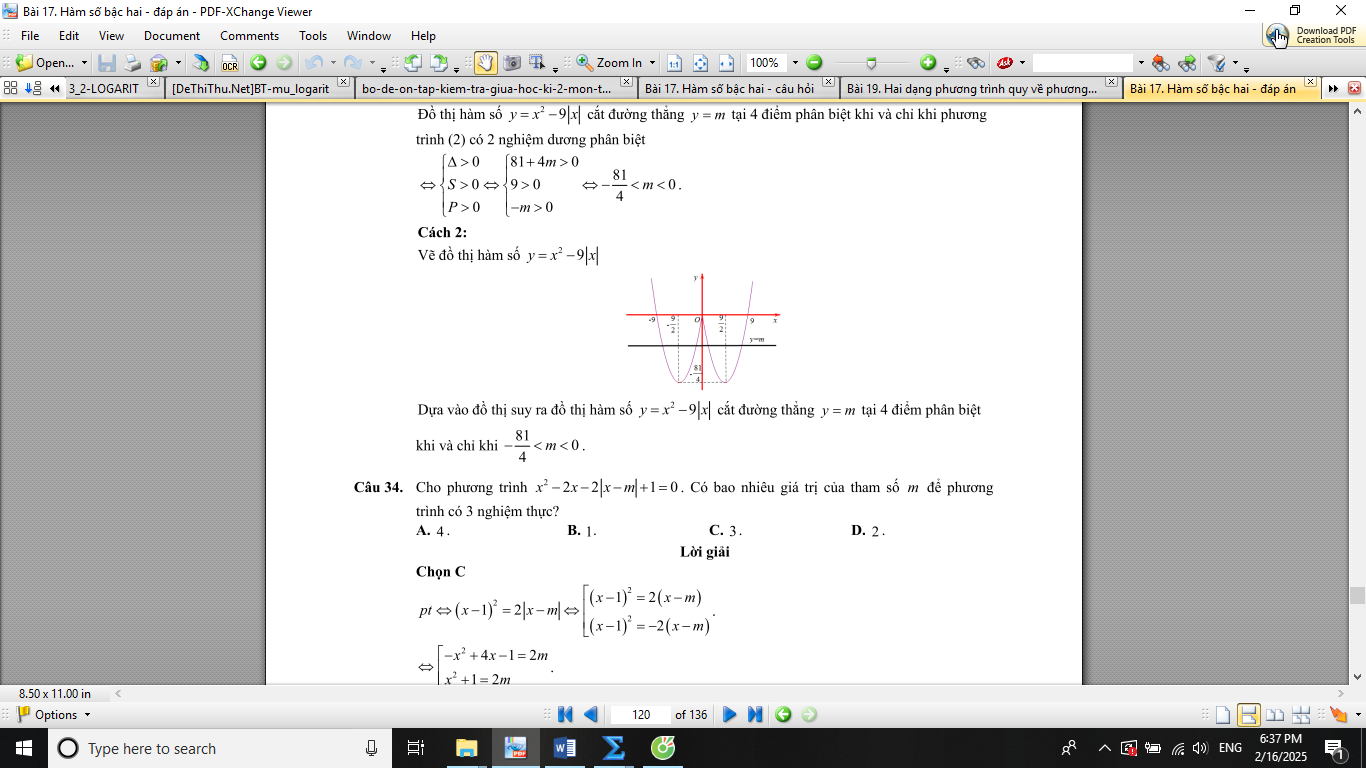
Task: Click the Save icon in the toolbar
Action: click(x=107, y=63)
